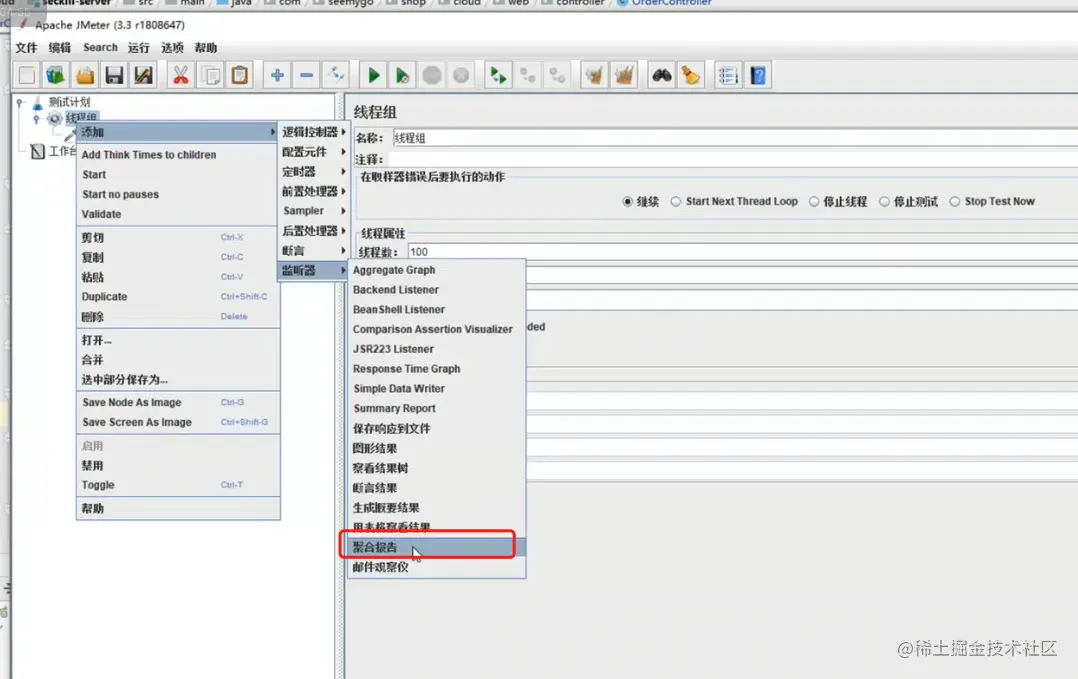Click the blue plus Expand All icon
Screen dimensions: 1078x679
[277, 75]
